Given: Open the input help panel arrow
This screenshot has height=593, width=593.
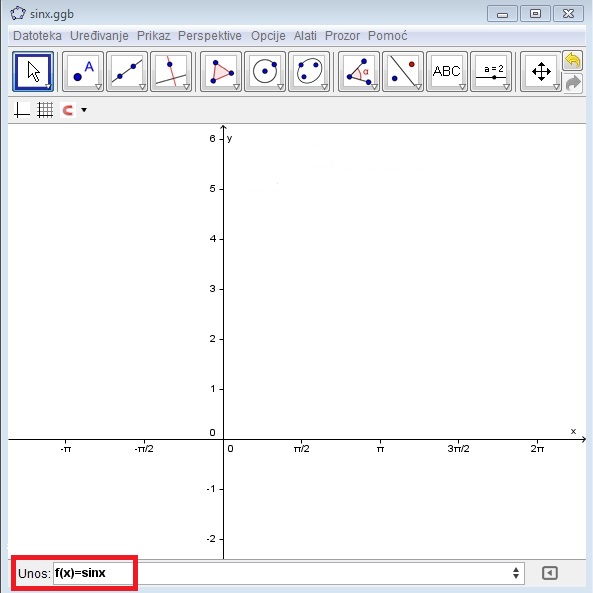Looking at the screenshot, I should tap(550, 573).
